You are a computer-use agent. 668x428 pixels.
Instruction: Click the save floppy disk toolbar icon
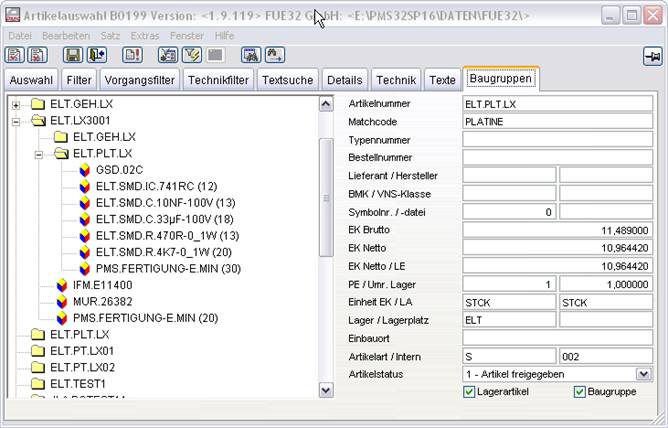[x=71, y=55]
